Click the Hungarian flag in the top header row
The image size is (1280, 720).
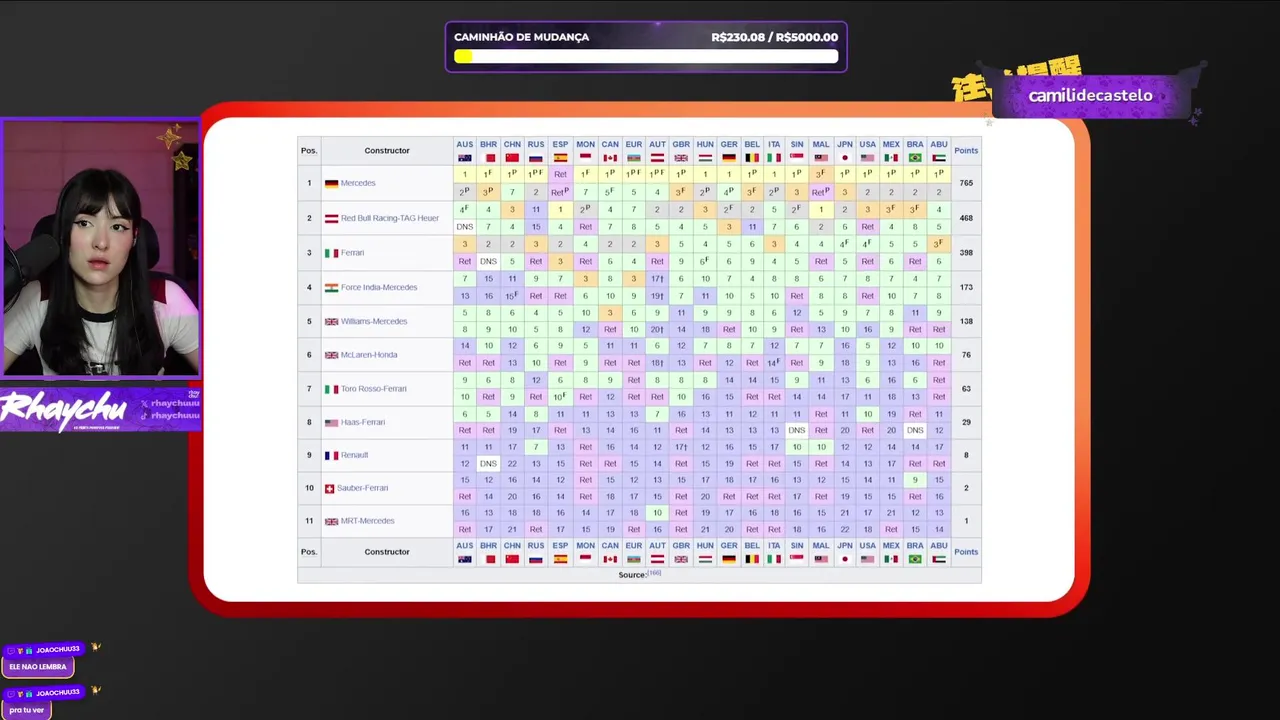click(705, 158)
